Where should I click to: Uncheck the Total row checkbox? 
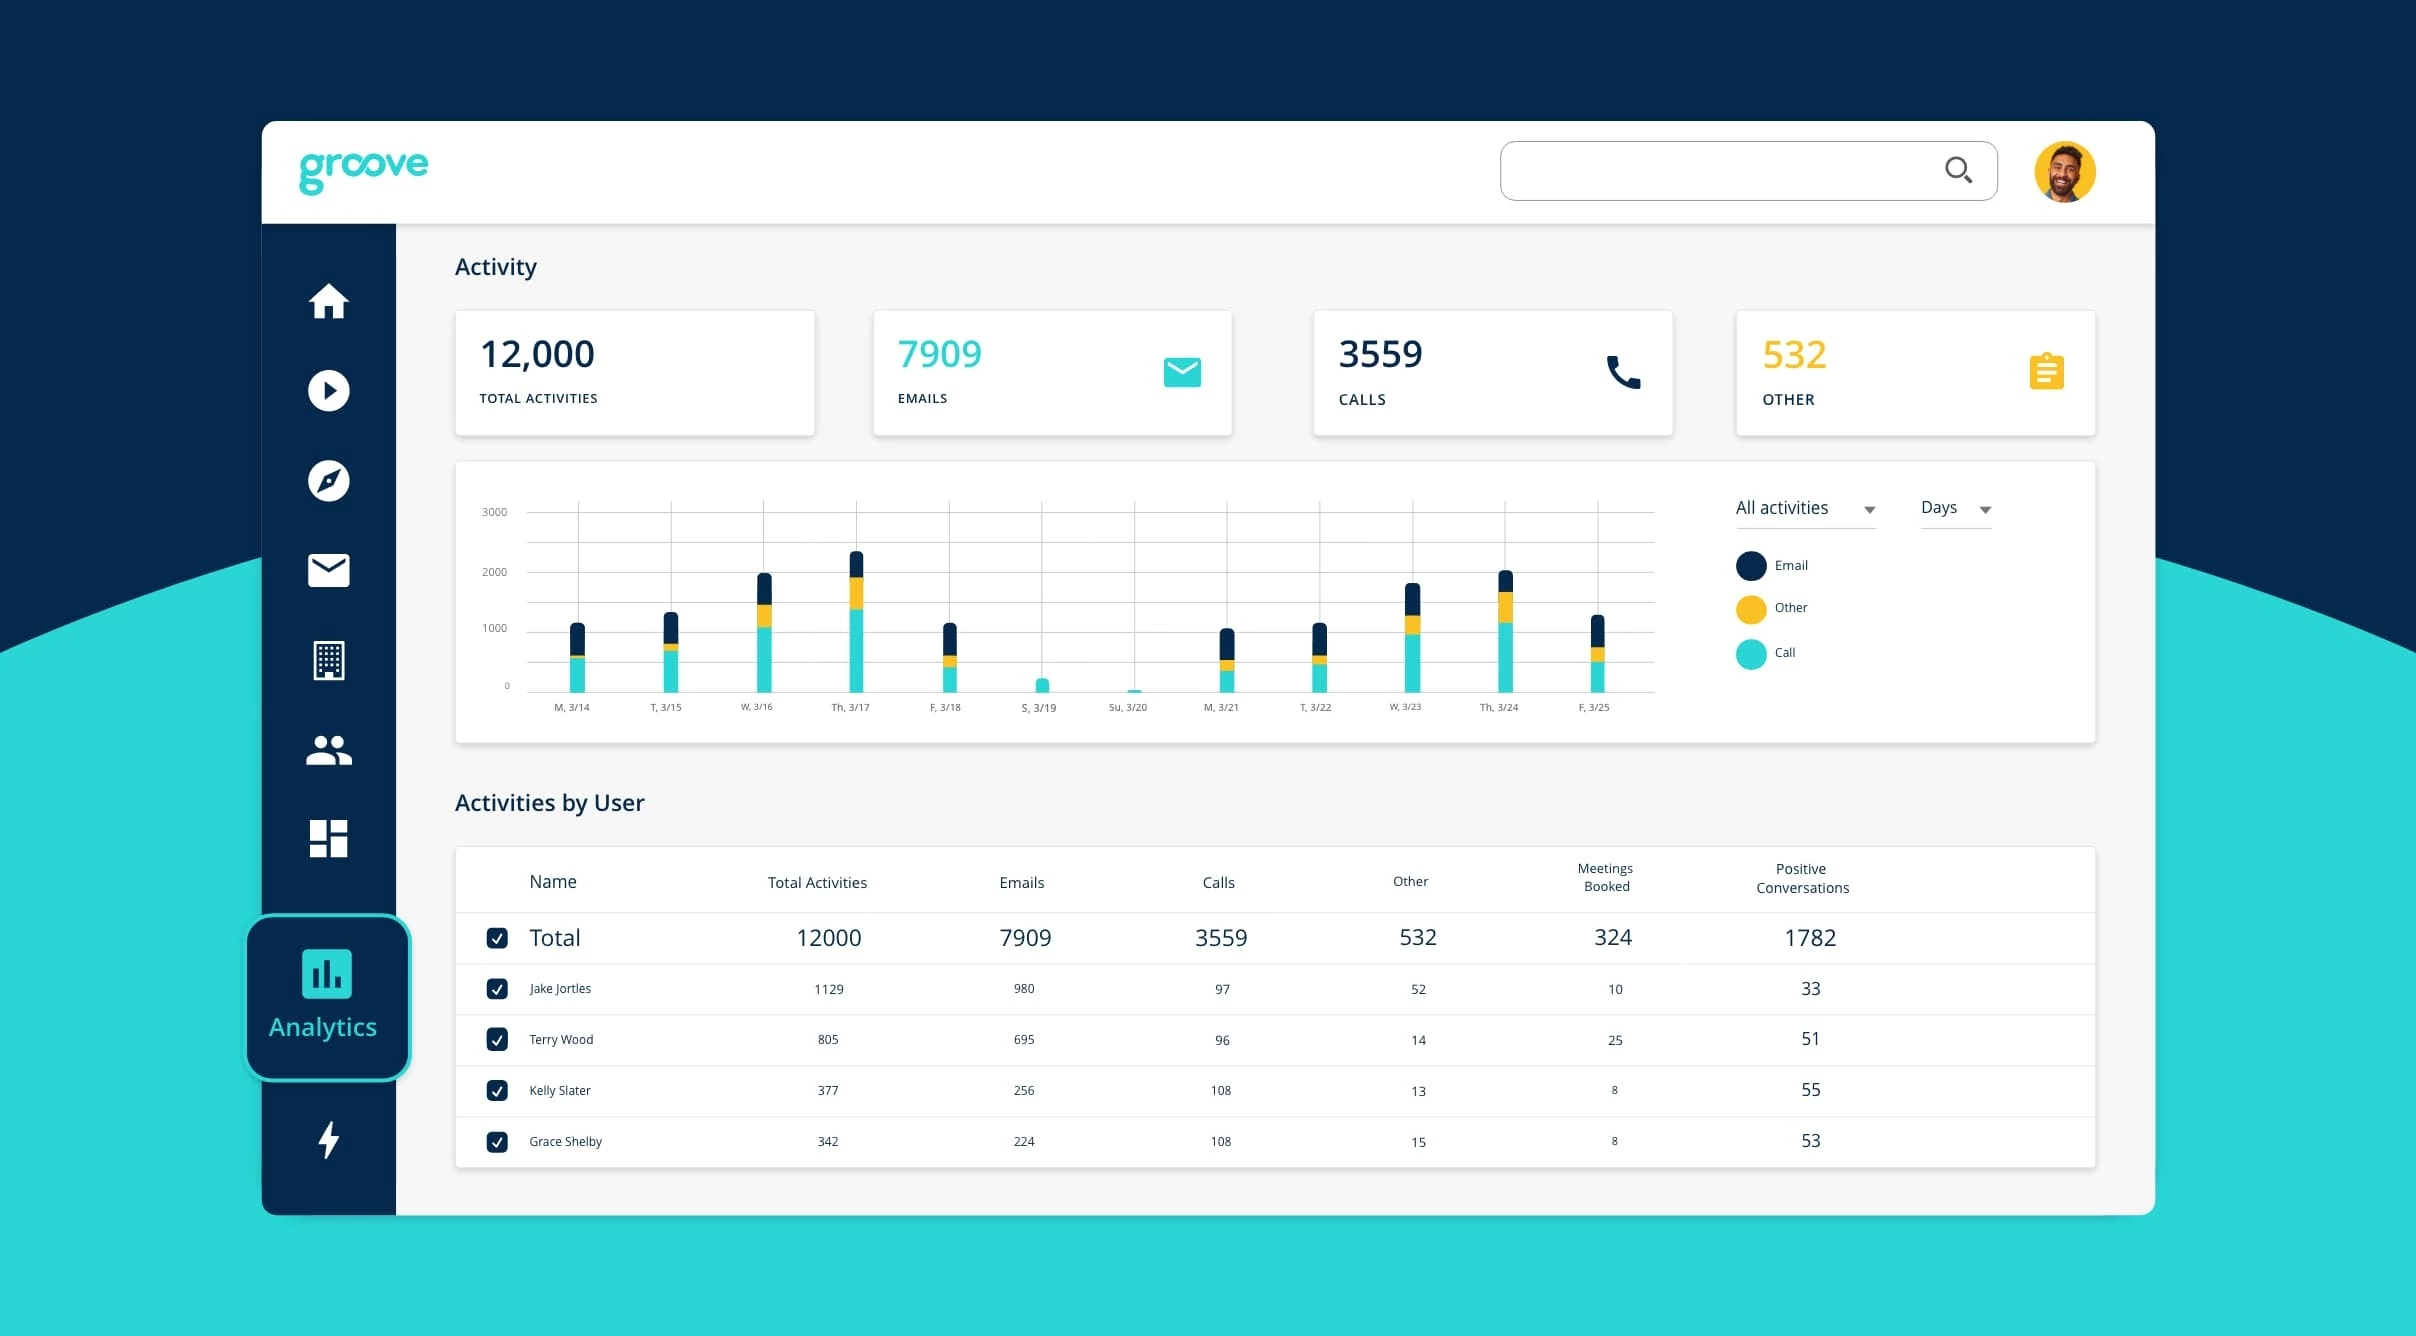click(x=497, y=938)
